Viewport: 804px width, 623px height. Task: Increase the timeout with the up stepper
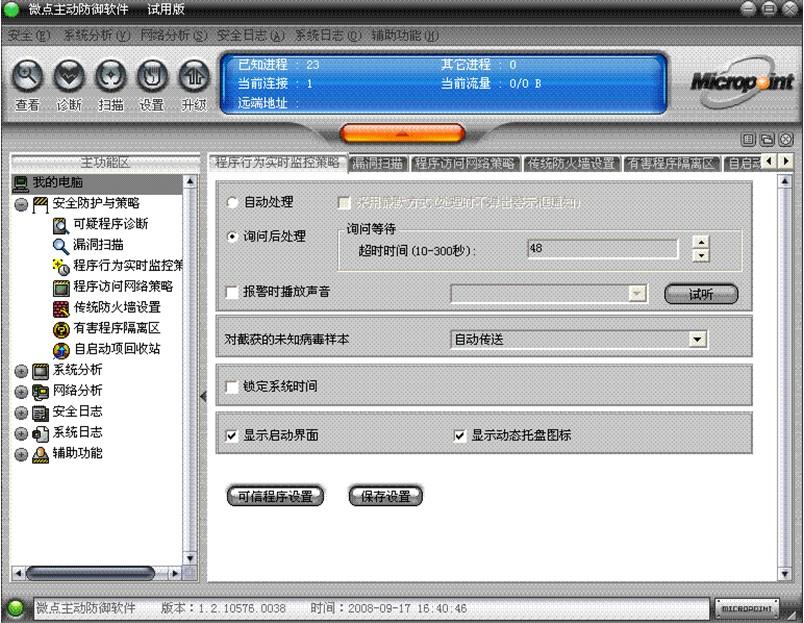tap(701, 242)
